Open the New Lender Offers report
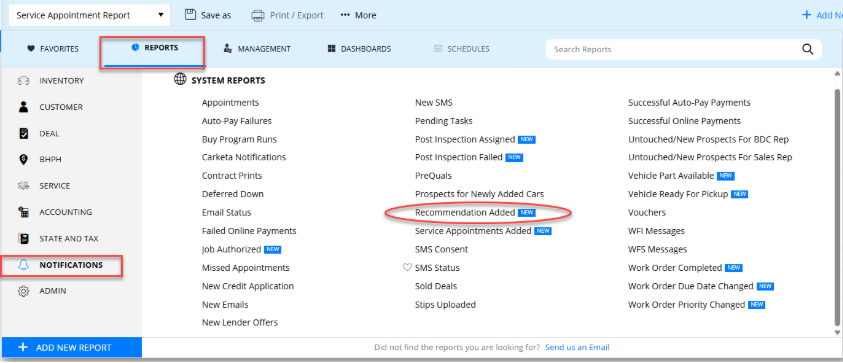 tap(240, 323)
